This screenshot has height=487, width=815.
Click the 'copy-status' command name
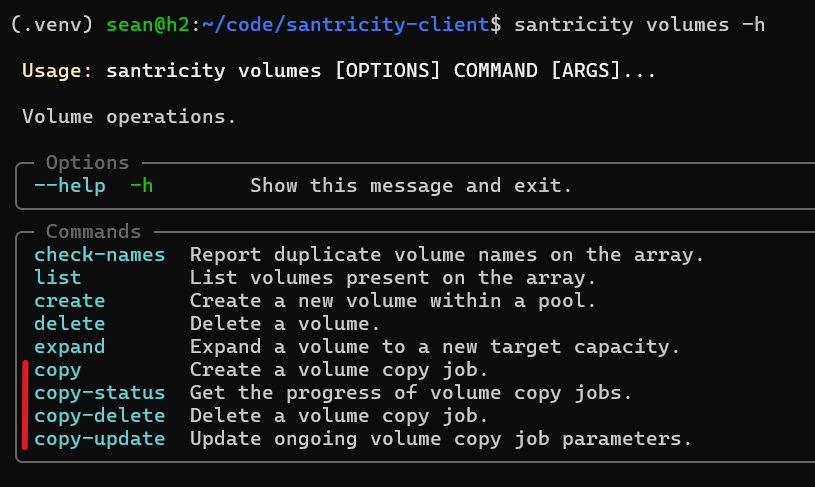tap(100, 393)
